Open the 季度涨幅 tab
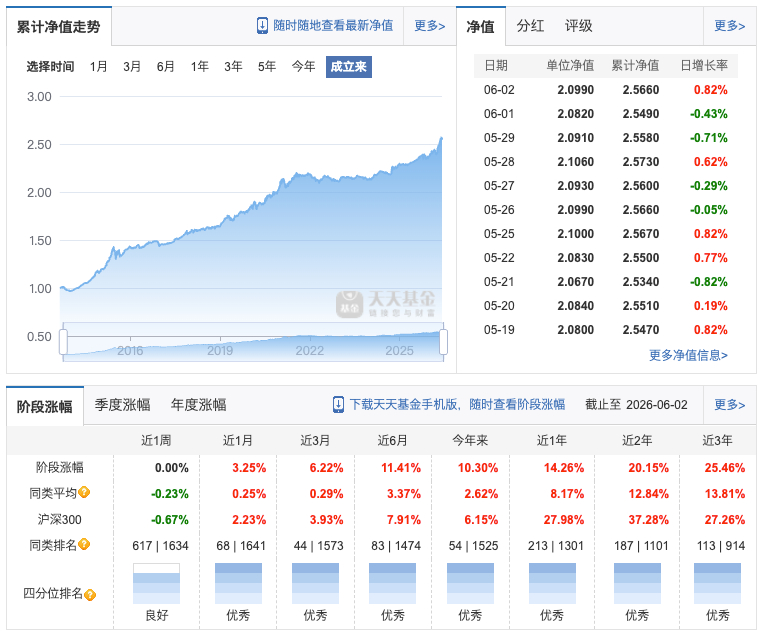 point(122,405)
